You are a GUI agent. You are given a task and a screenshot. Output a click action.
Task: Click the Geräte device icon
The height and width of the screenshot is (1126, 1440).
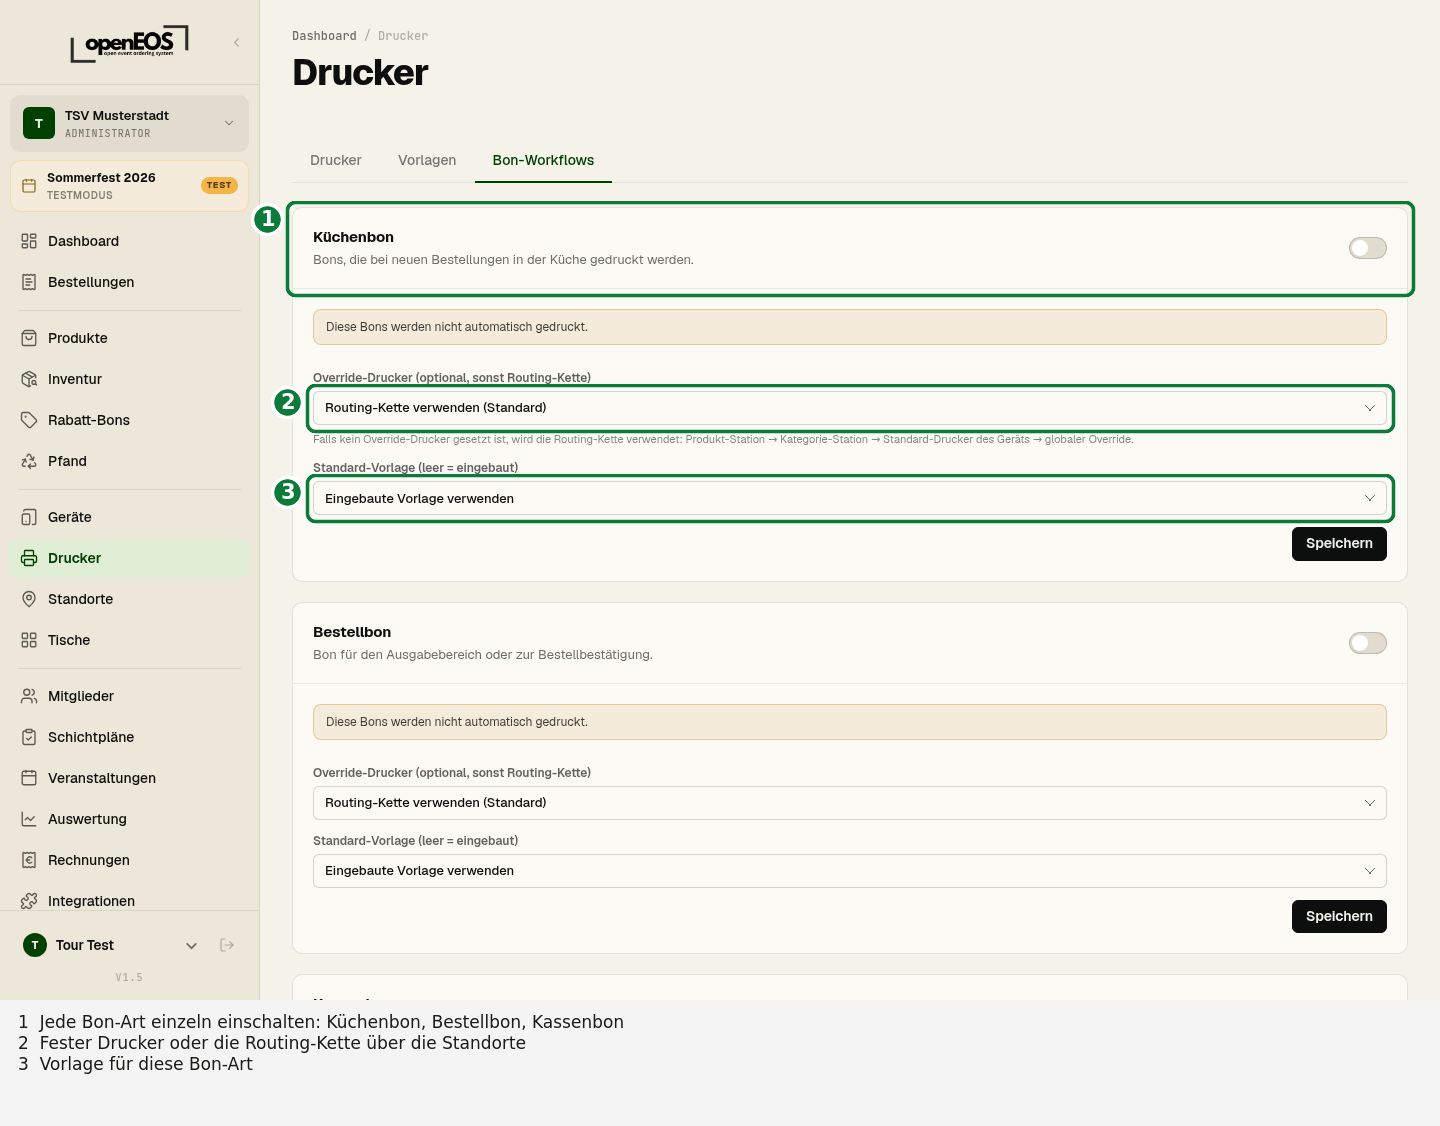29,517
